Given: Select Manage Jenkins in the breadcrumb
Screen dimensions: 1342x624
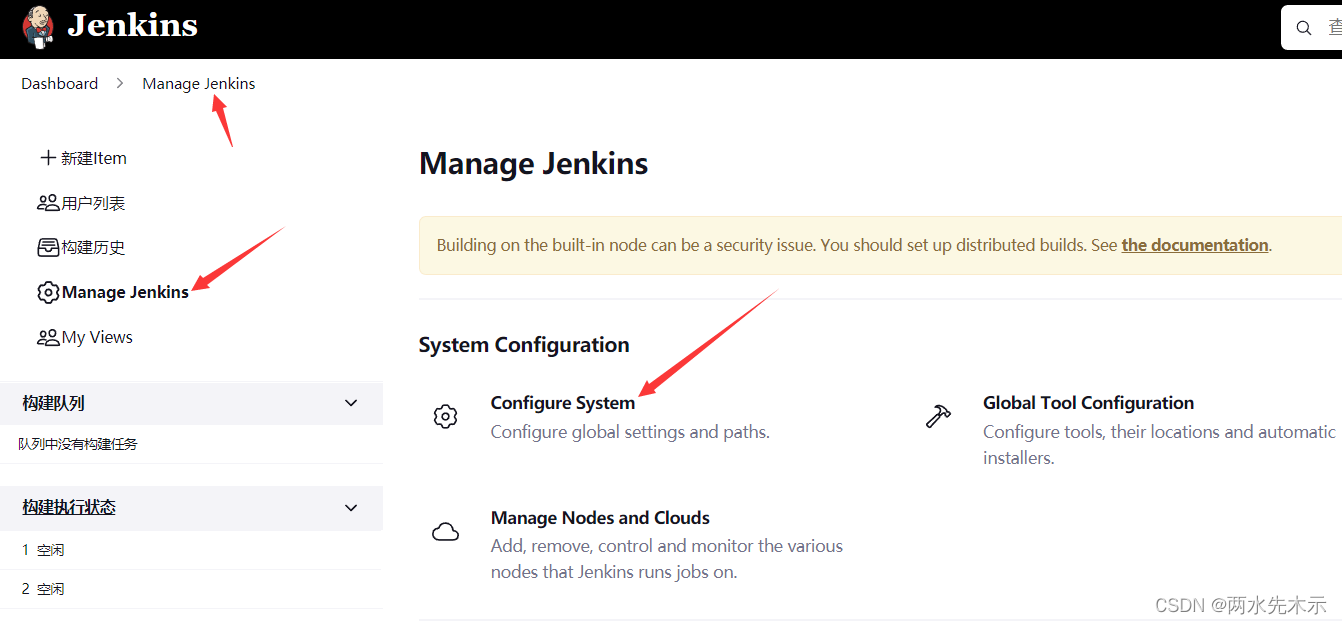Looking at the screenshot, I should [x=198, y=84].
